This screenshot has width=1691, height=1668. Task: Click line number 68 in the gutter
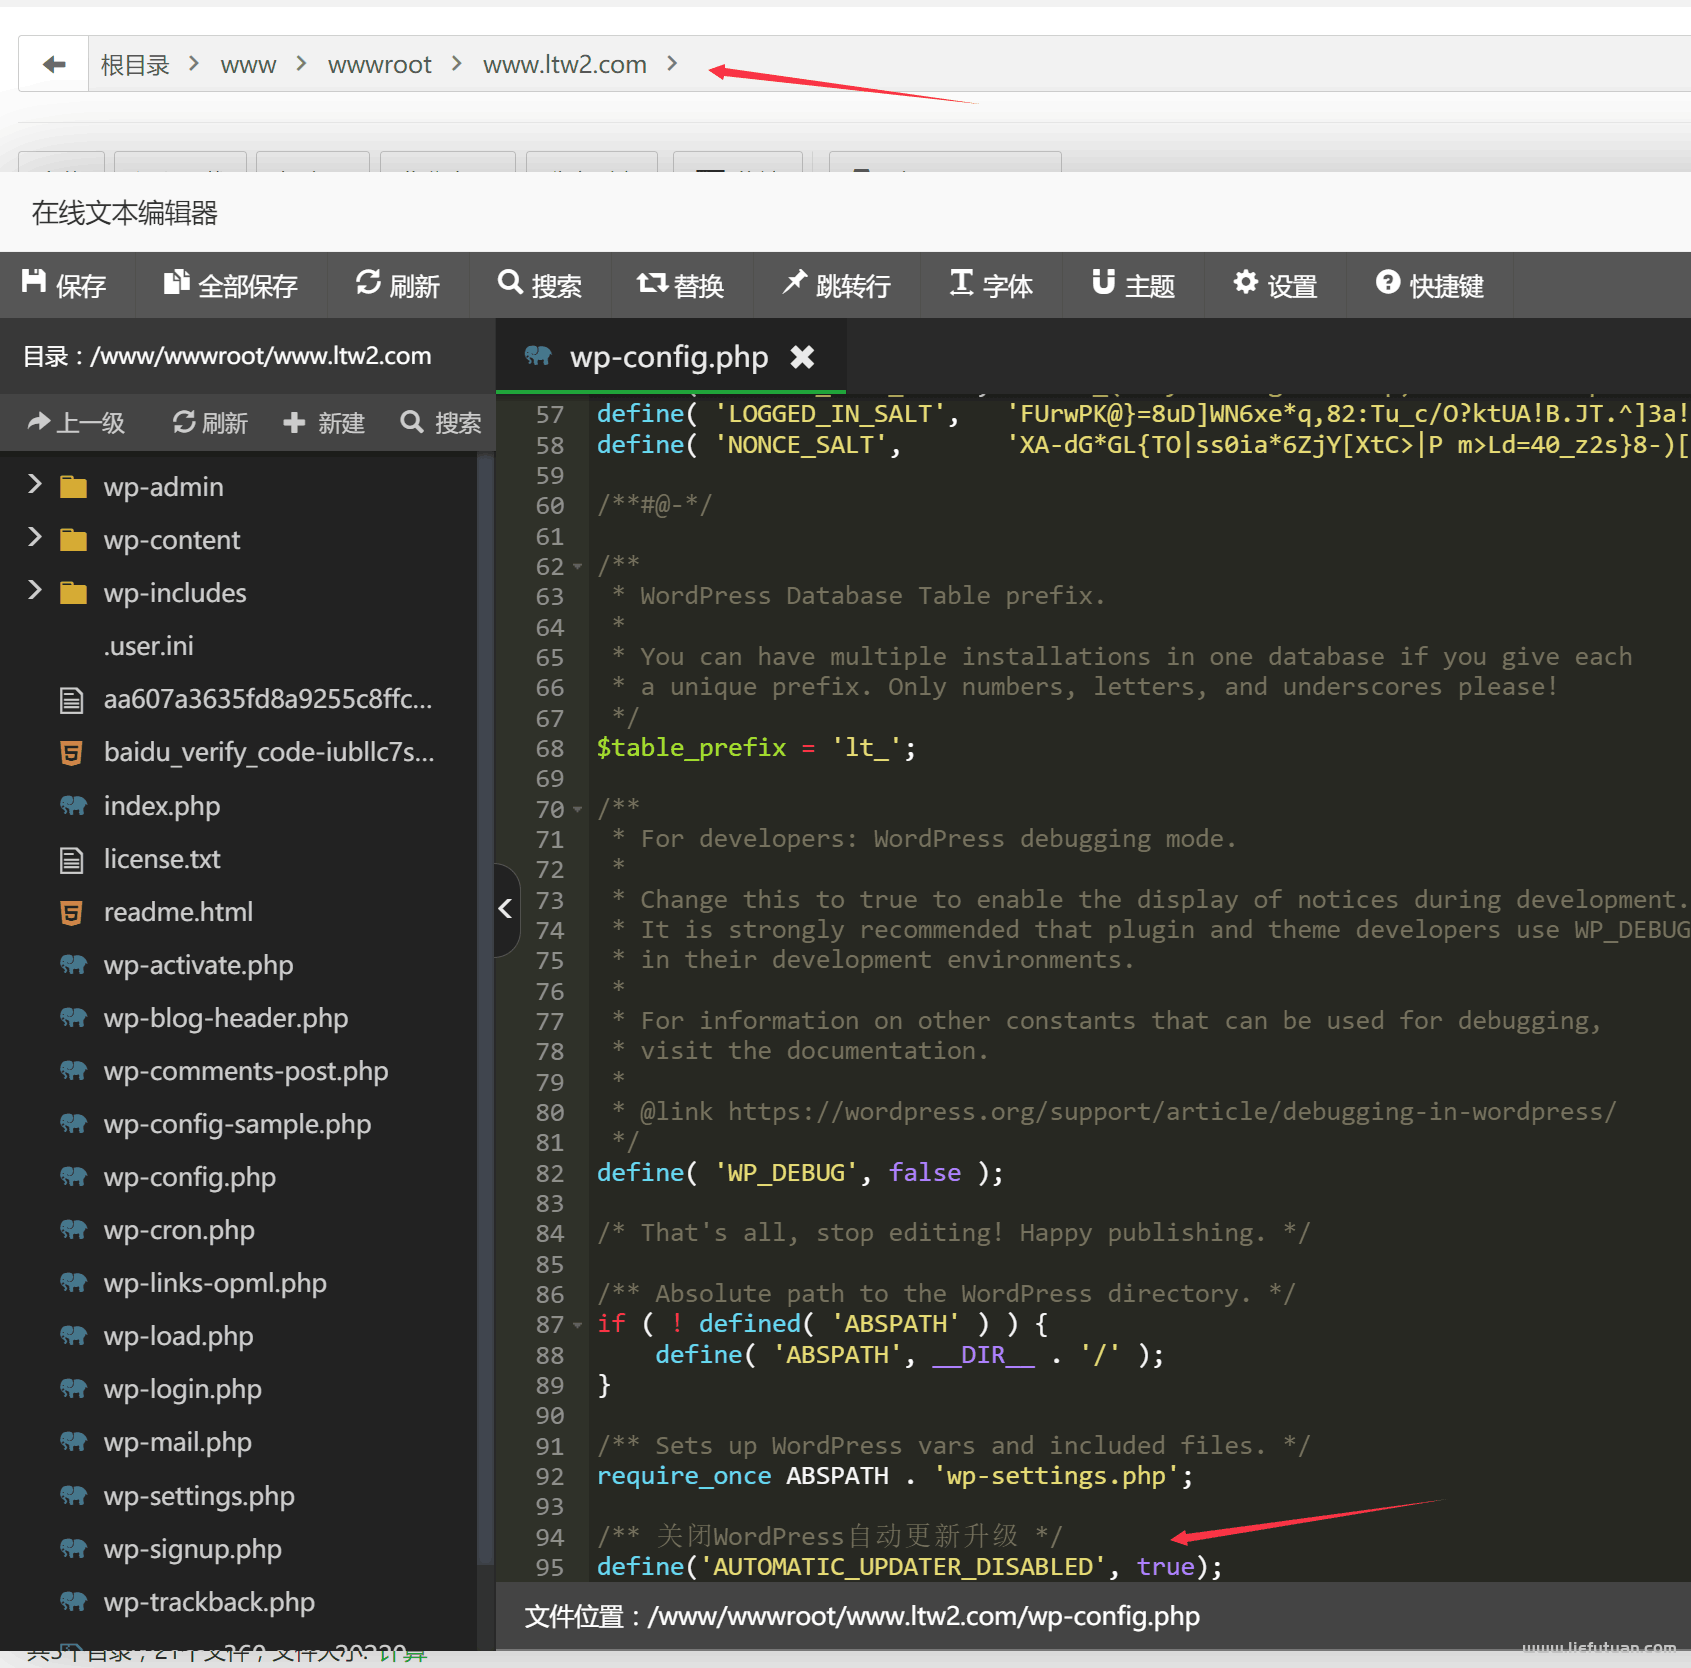click(550, 749)
